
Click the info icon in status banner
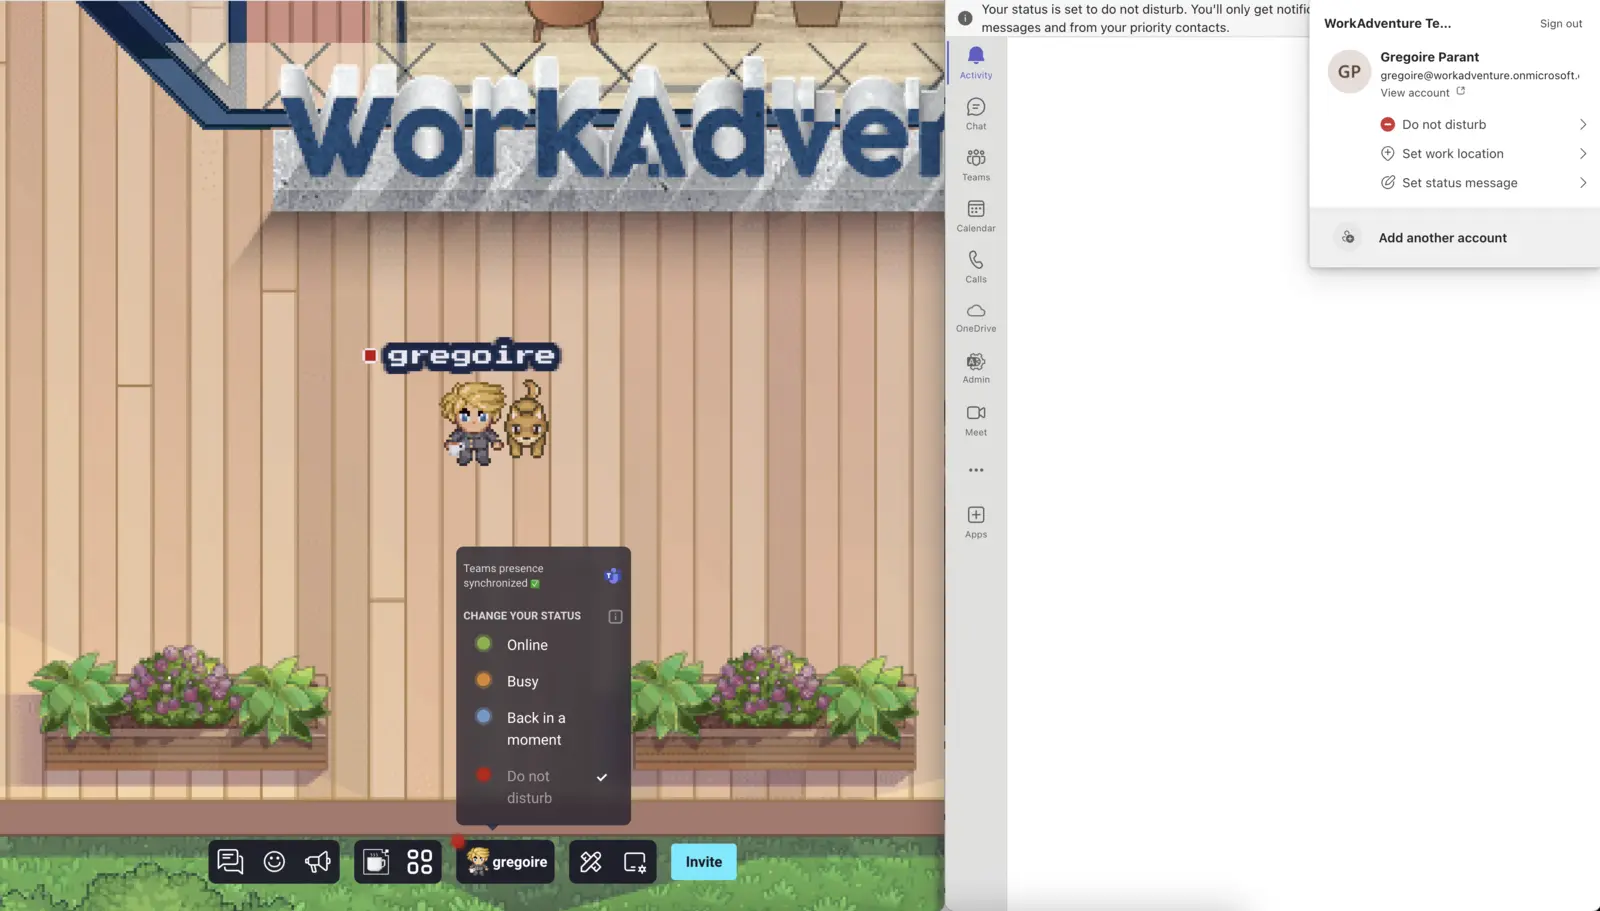pos(965,18)
